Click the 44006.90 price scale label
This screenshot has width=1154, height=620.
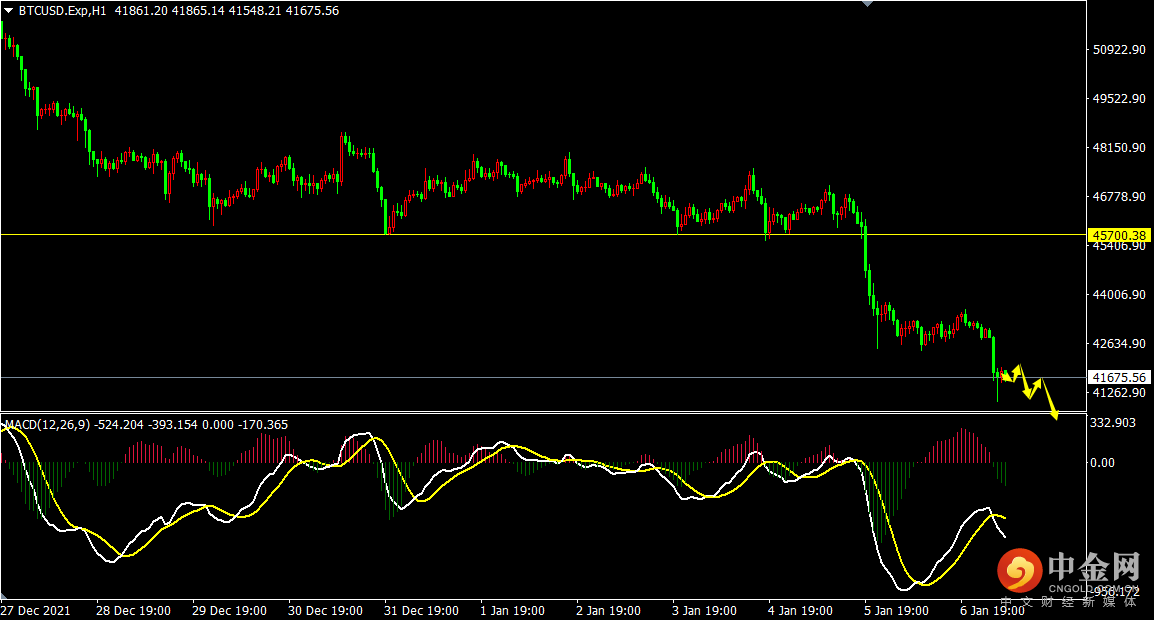pos(1119,295)
